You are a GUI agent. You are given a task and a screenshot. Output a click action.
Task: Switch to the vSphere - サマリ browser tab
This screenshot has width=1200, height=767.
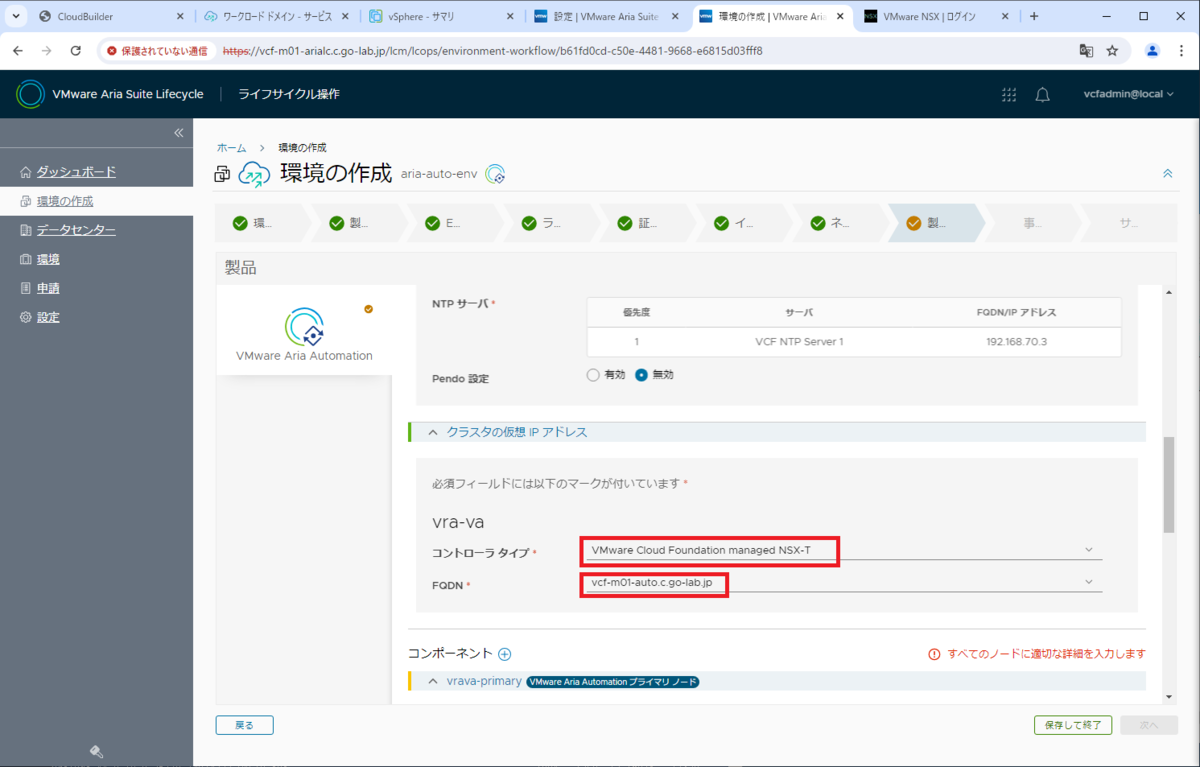tap(440, 16)
